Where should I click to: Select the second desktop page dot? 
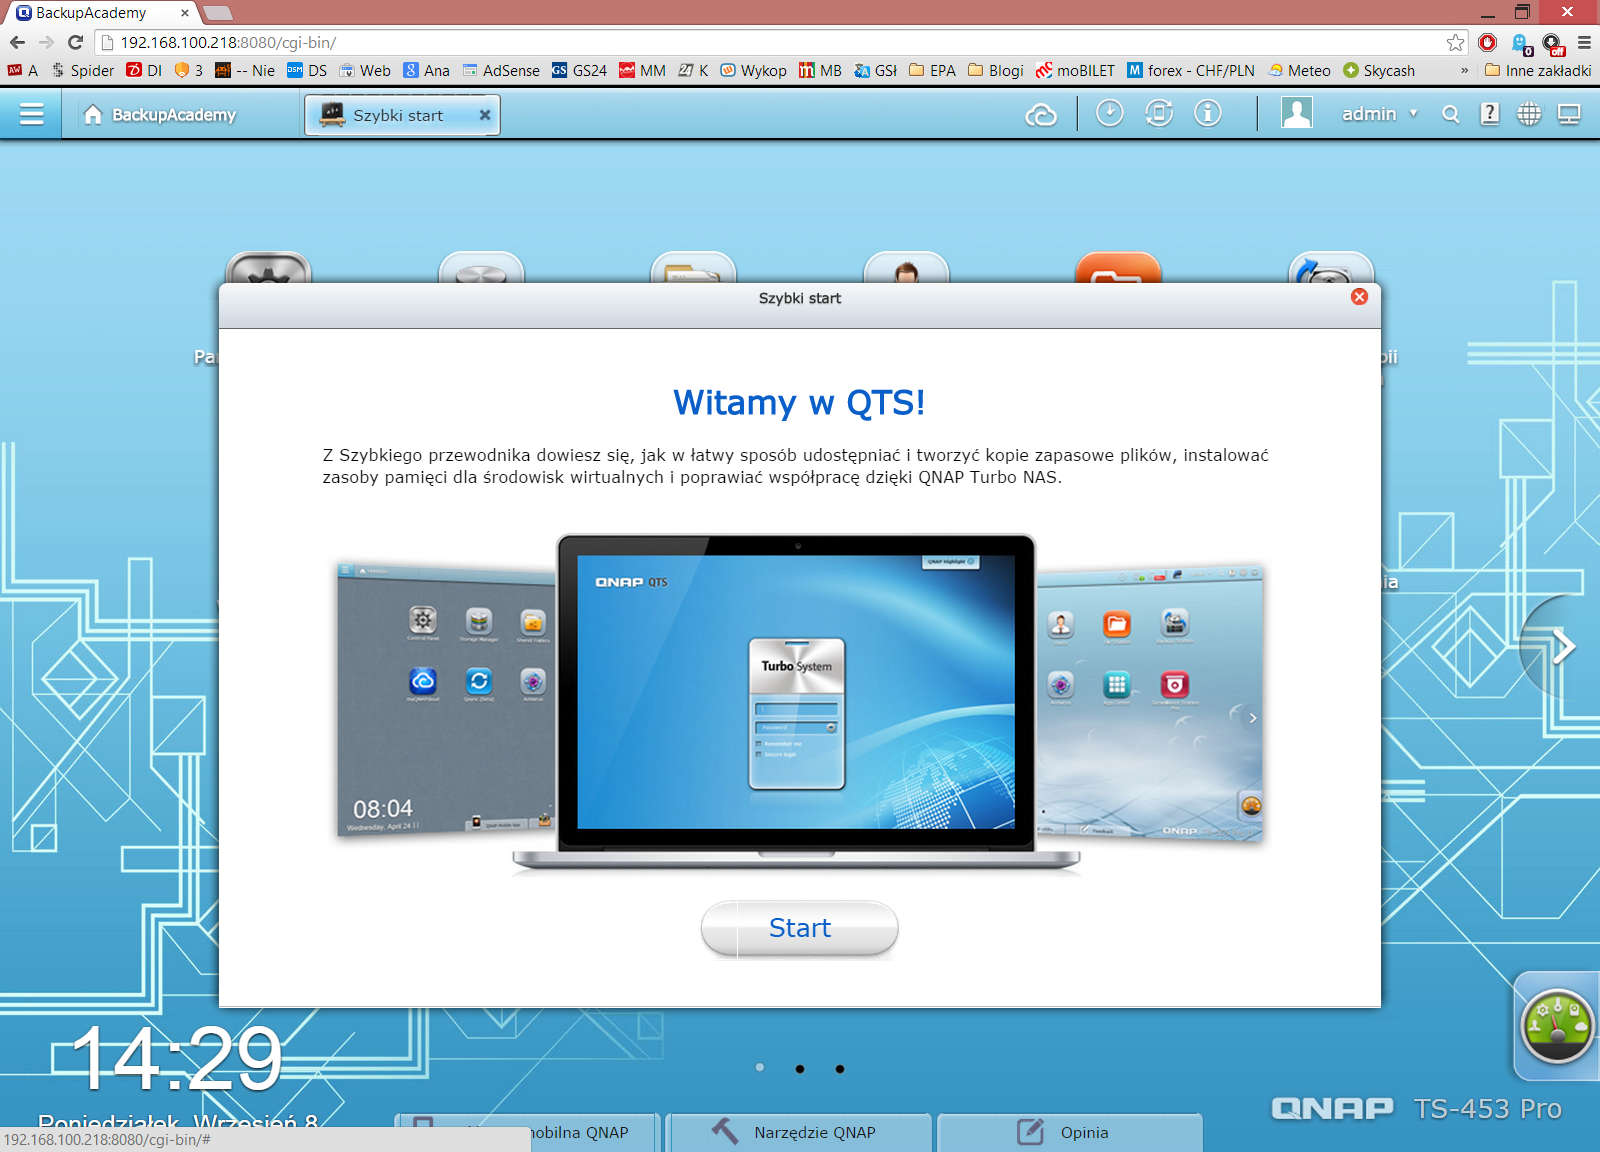(800, 1069)
